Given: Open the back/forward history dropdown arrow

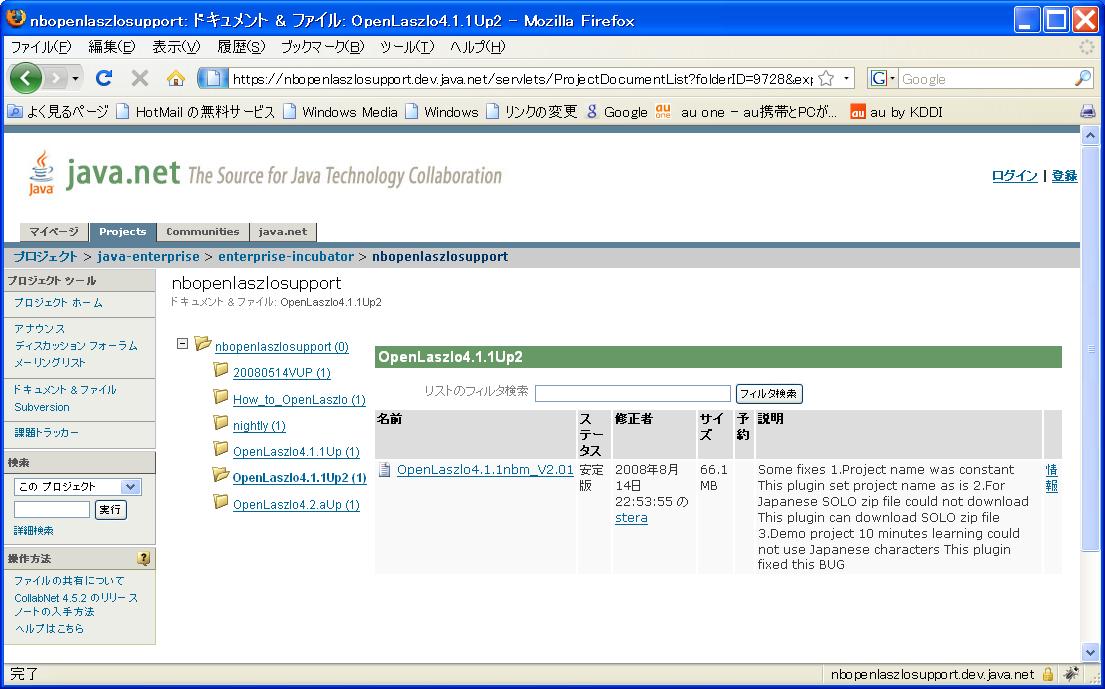Looking at the screenshot, I should pos(75,78).
